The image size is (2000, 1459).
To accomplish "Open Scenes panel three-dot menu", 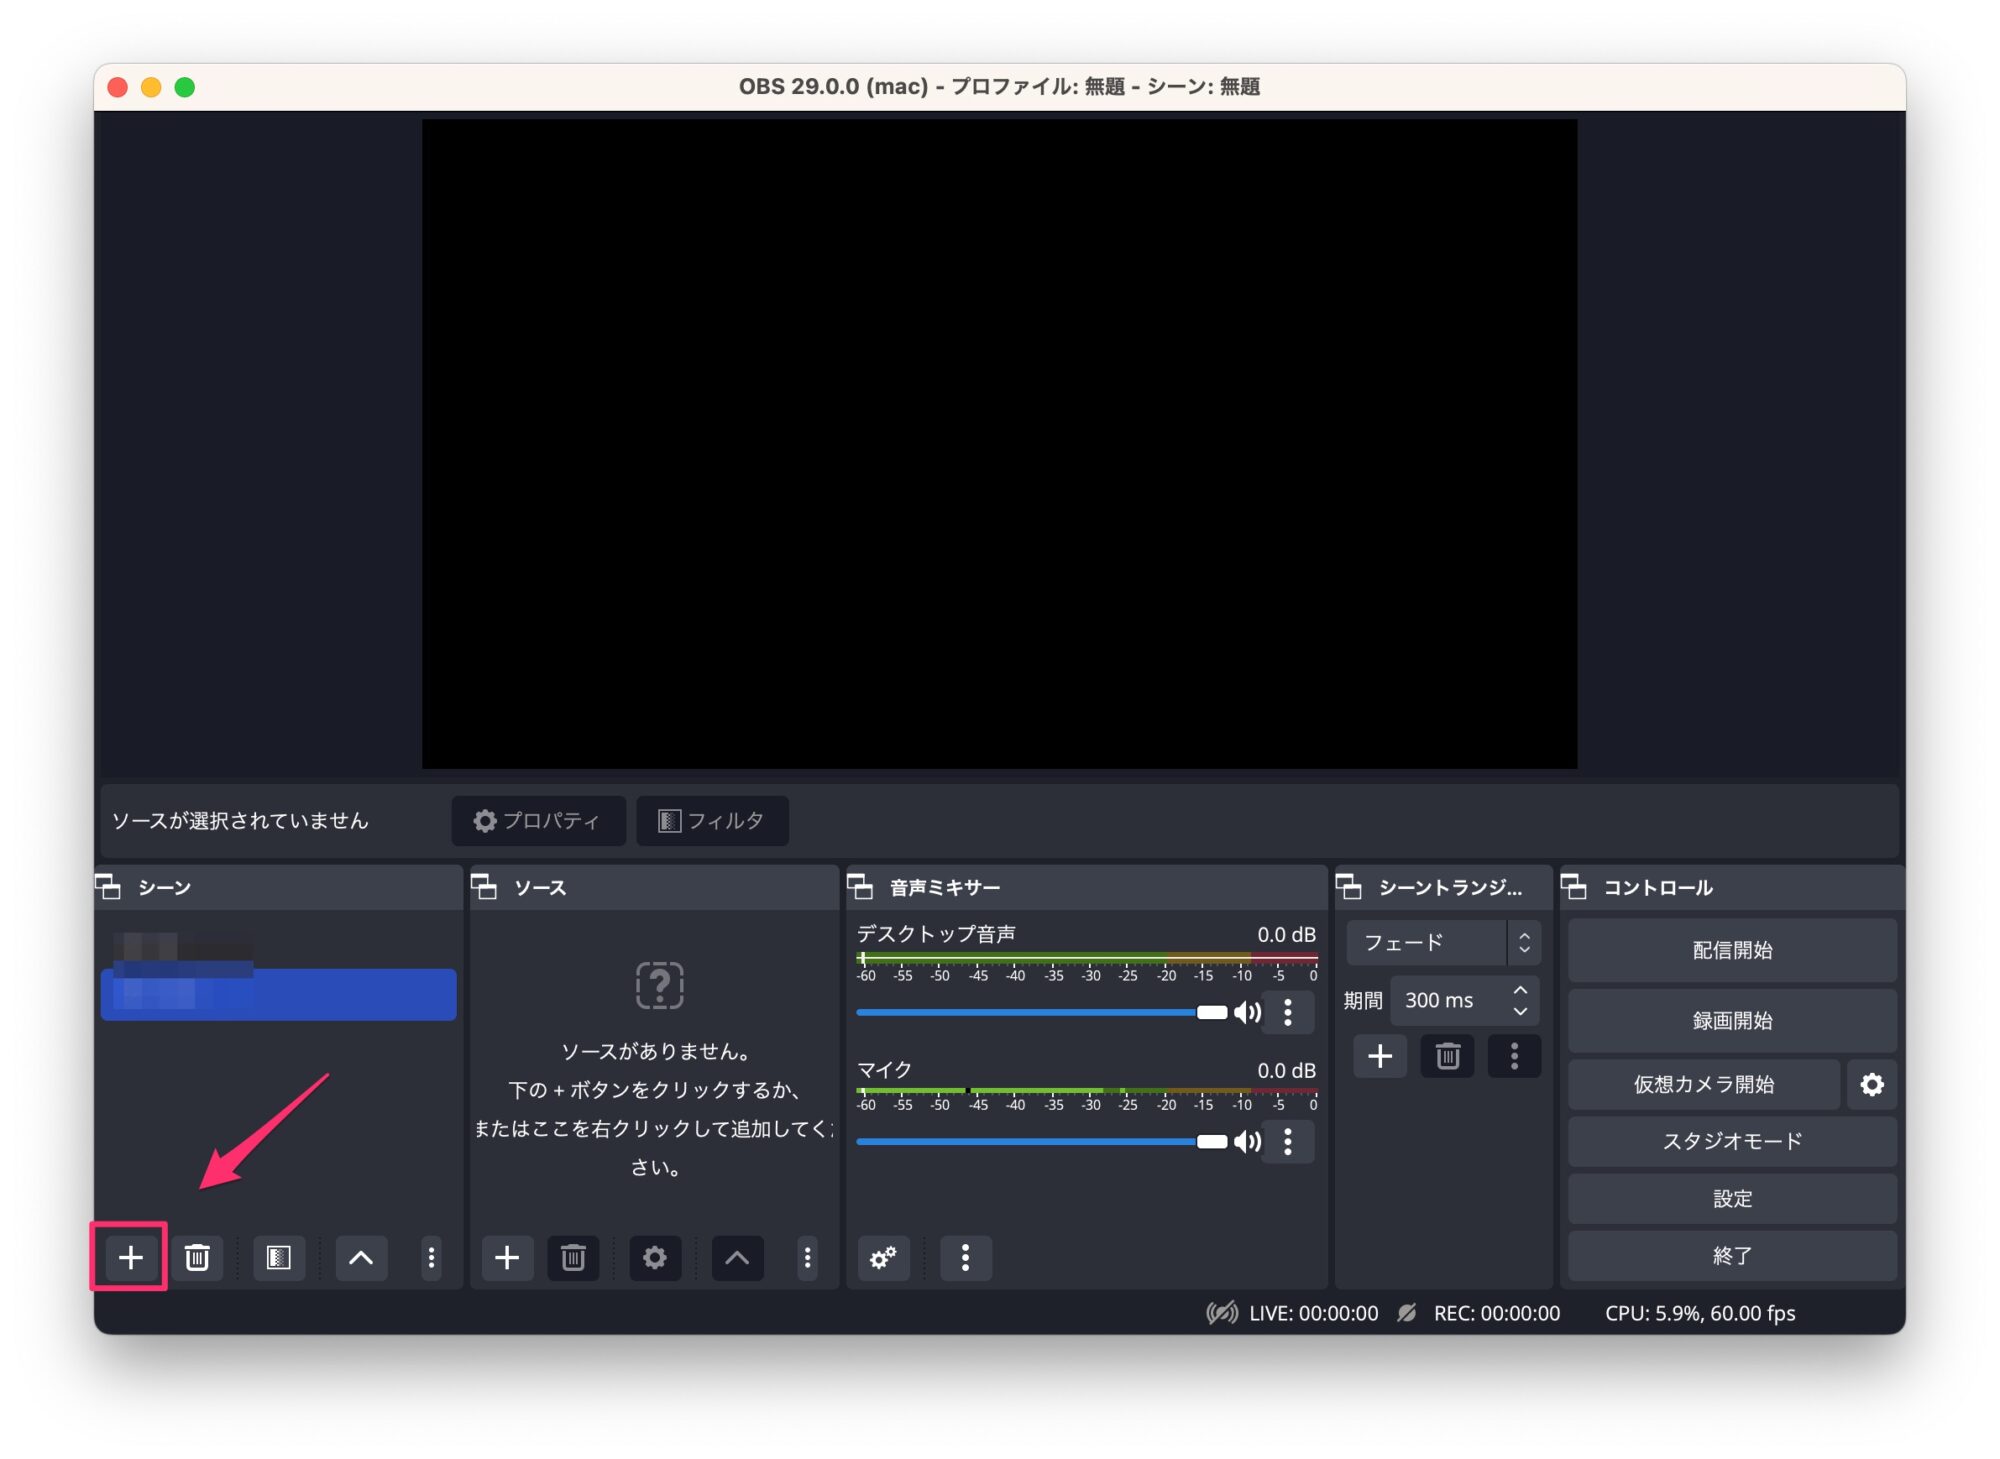I will 431,1257.
